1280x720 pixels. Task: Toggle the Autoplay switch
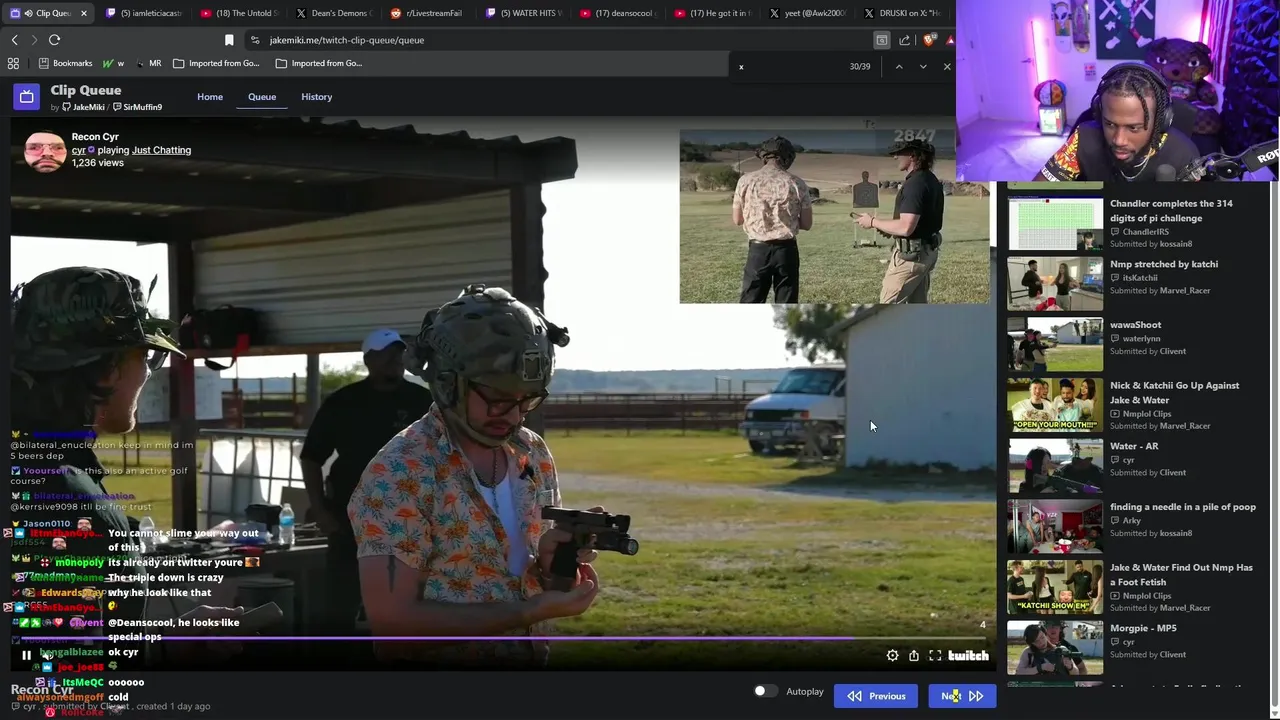click(x=765, y=691)
